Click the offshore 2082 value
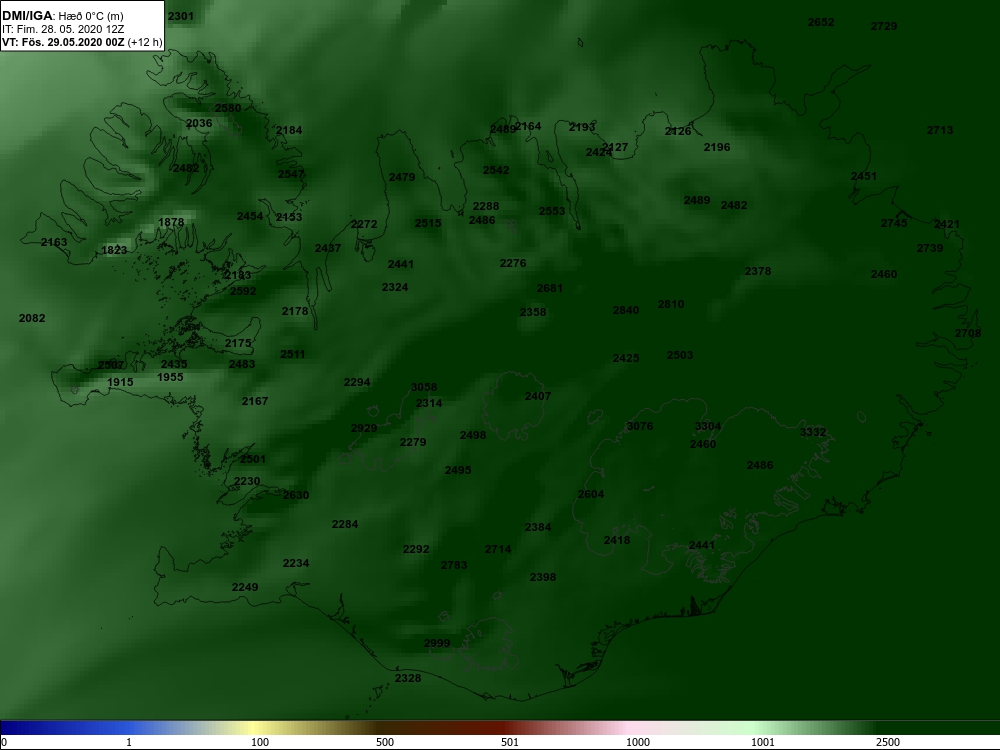This screenshot has width=1000, height=750. pyautogui.click(x=32, y=318)
